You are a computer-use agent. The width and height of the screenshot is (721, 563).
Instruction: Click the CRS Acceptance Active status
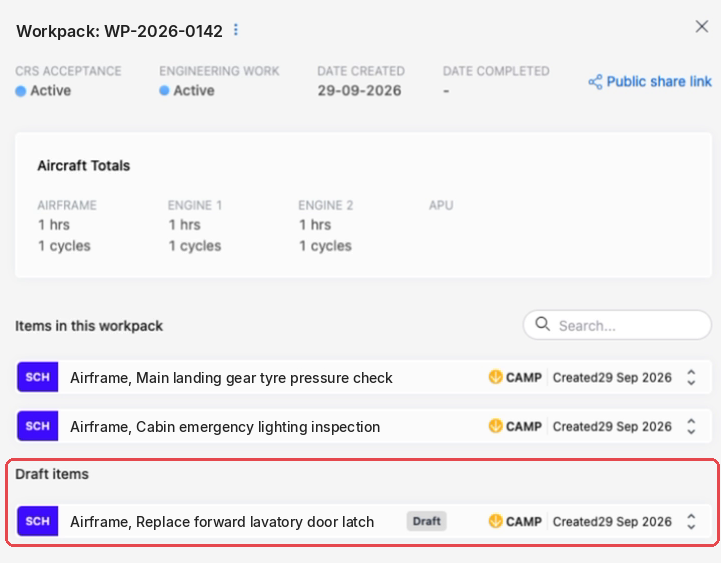click(43, 91)
